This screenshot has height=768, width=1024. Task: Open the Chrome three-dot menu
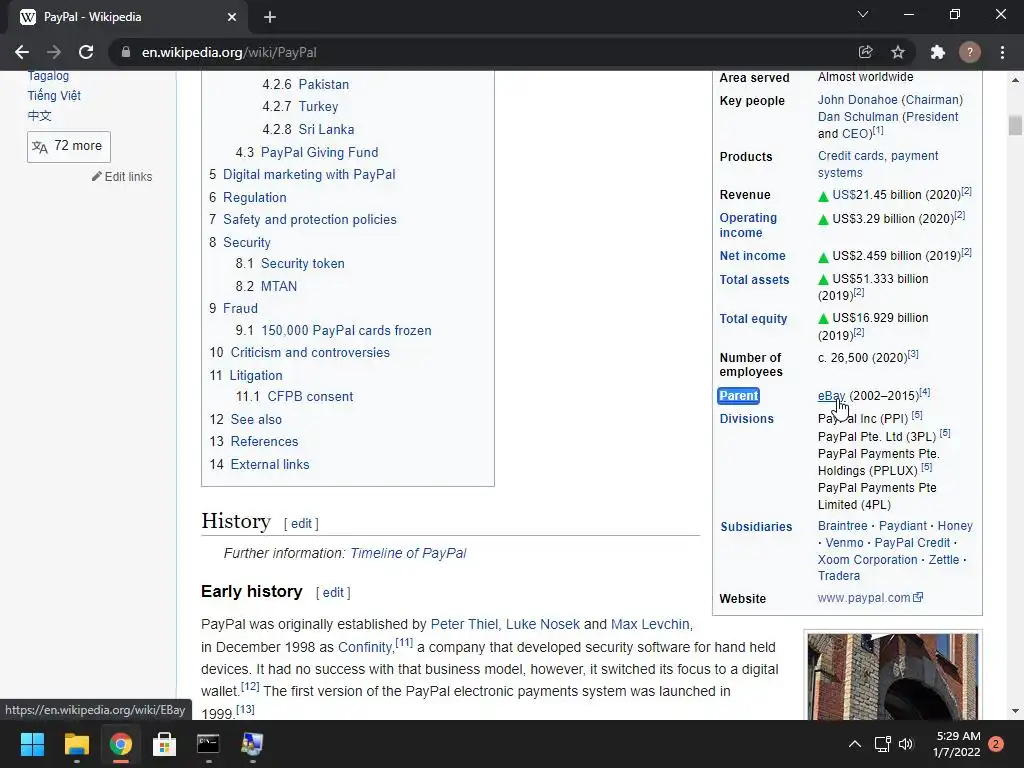(1002, 52)
